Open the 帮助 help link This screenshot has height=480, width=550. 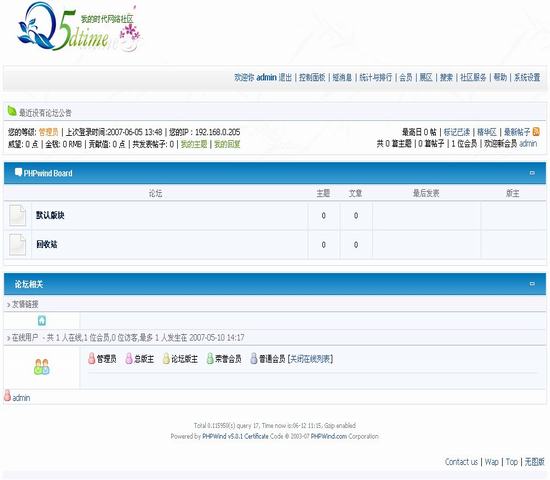coord(500,77)
